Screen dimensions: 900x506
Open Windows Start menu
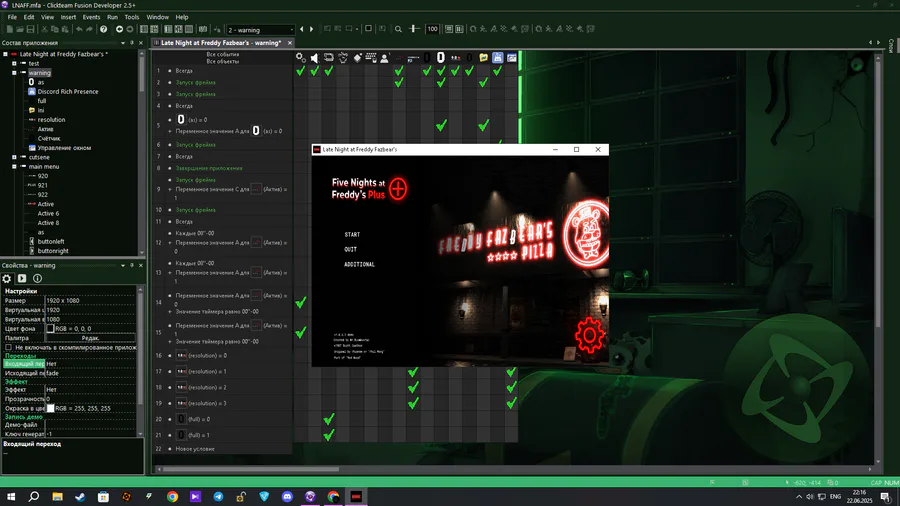(11, 496)
